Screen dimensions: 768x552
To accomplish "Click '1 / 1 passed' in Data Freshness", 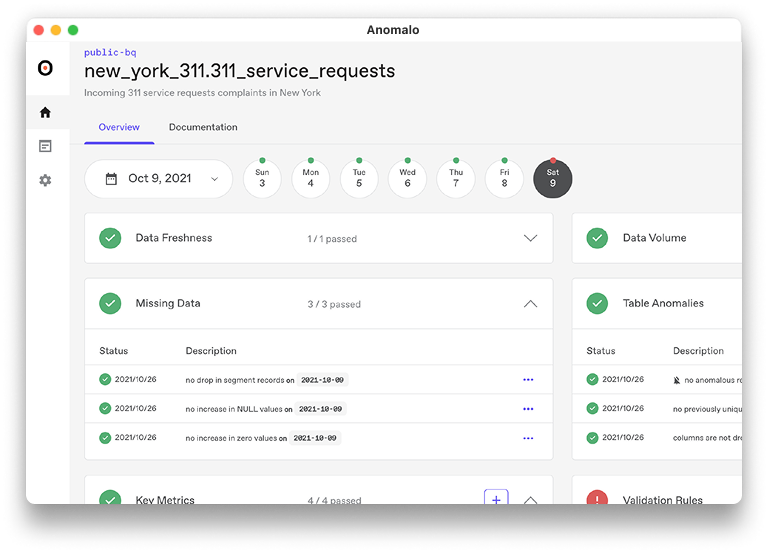I will (332, 239).
